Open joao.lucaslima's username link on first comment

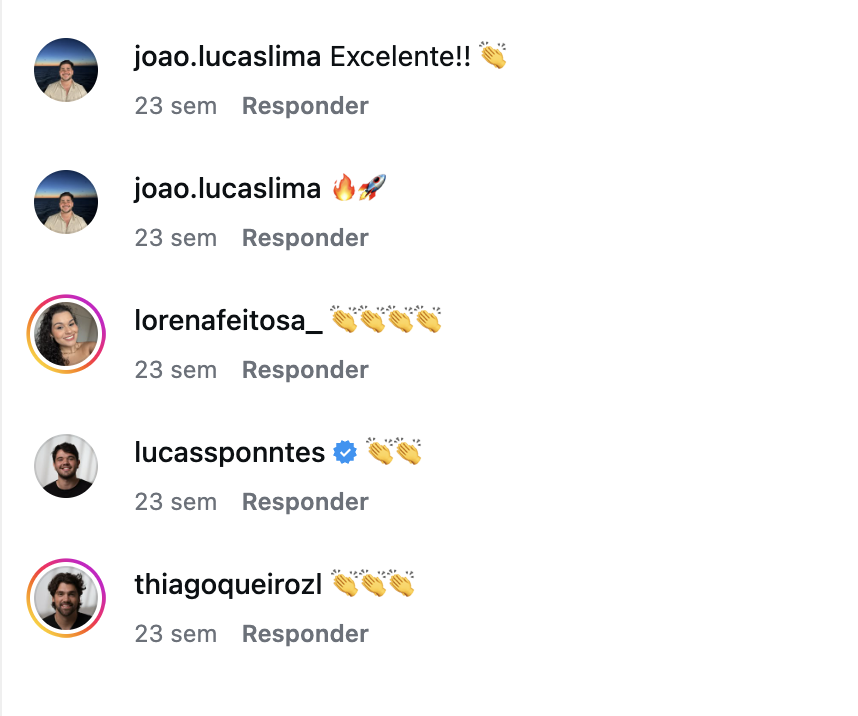point(229,57)
